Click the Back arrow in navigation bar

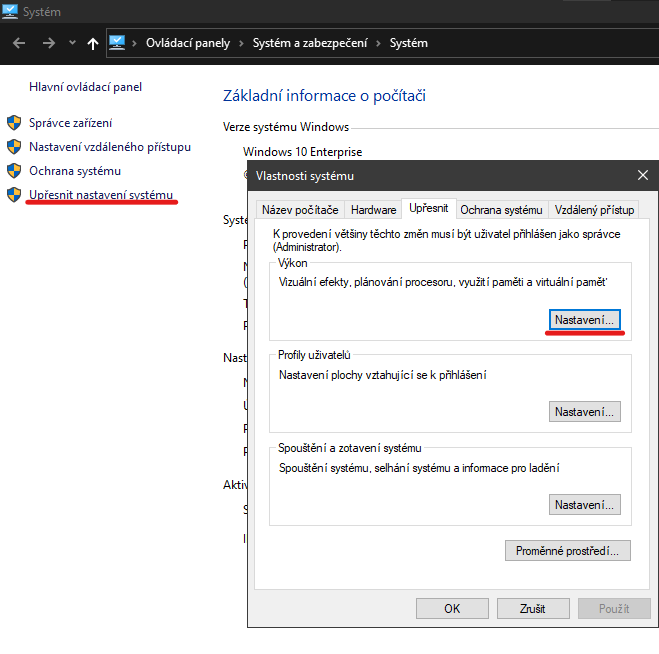(x=19, y=43)
